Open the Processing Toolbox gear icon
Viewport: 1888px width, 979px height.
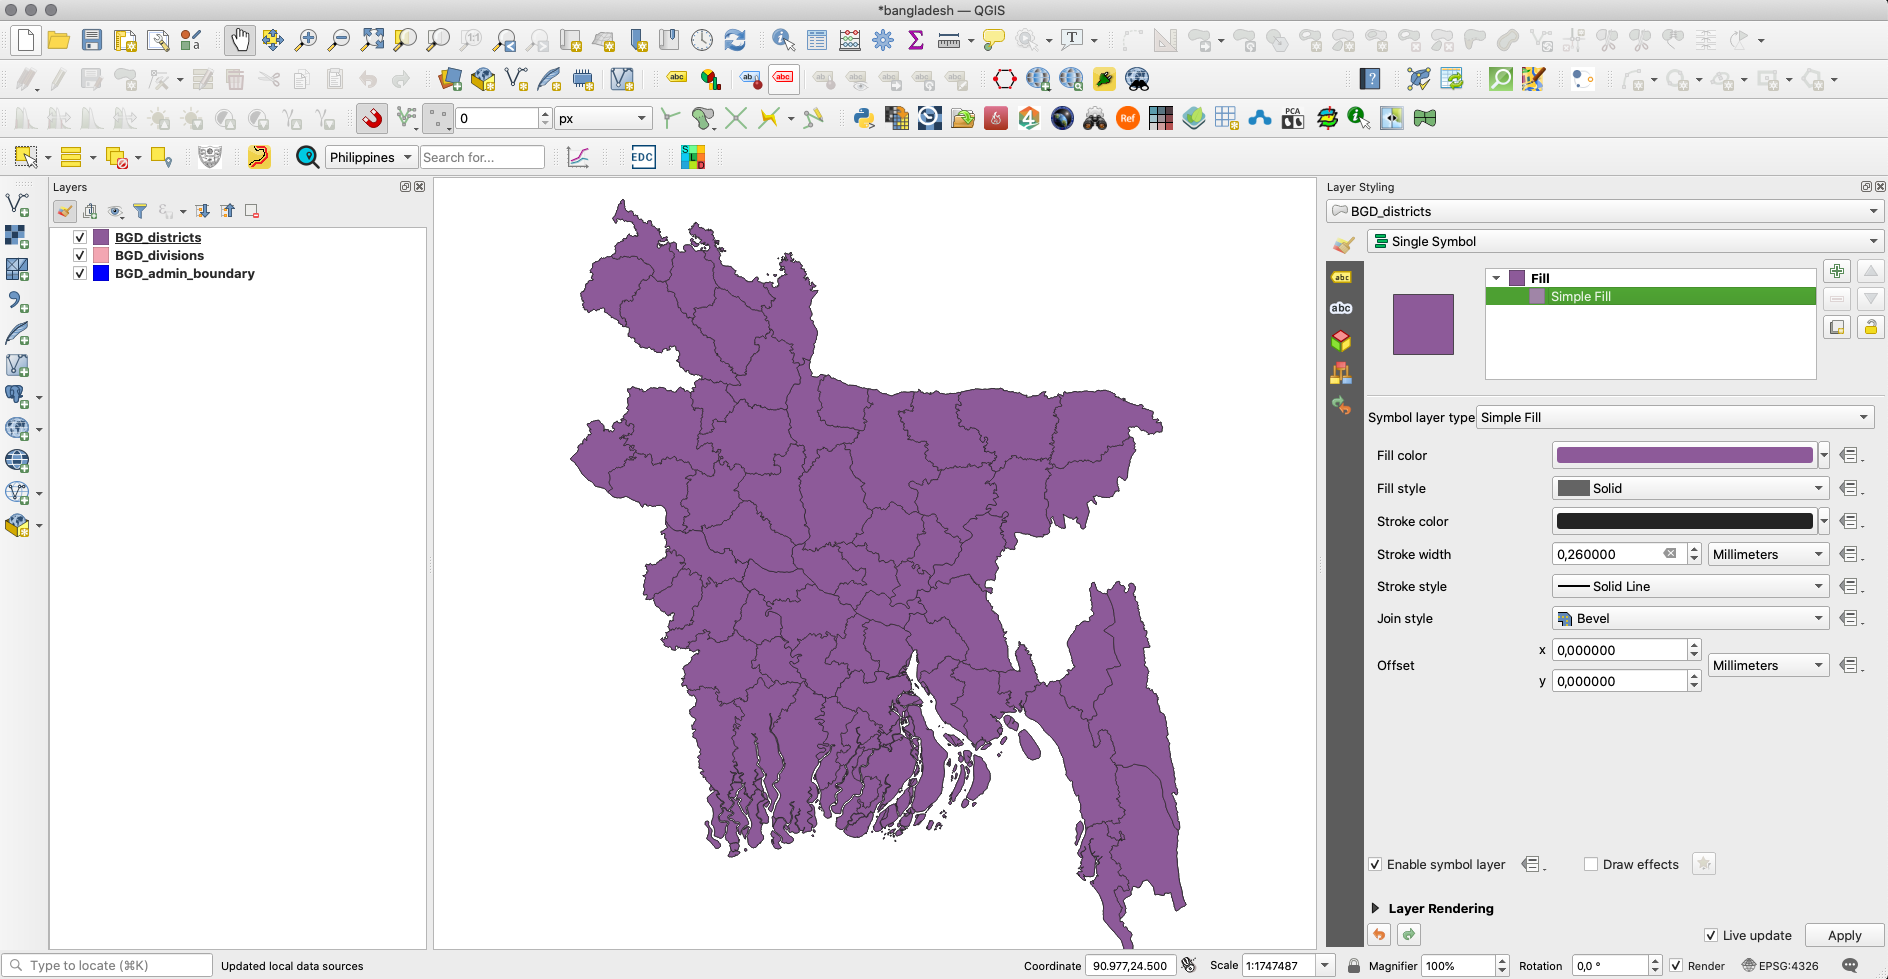883,40
